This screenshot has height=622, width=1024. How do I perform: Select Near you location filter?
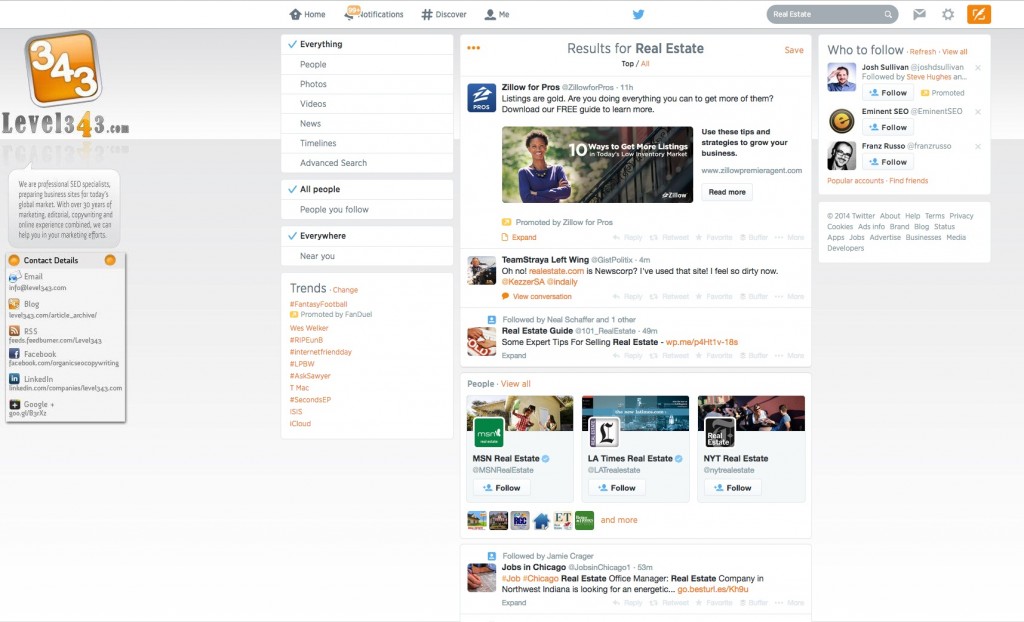367,256
